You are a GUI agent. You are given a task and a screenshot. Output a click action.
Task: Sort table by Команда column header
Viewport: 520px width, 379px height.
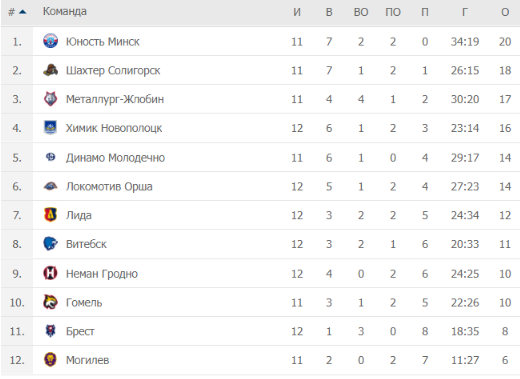65,11
